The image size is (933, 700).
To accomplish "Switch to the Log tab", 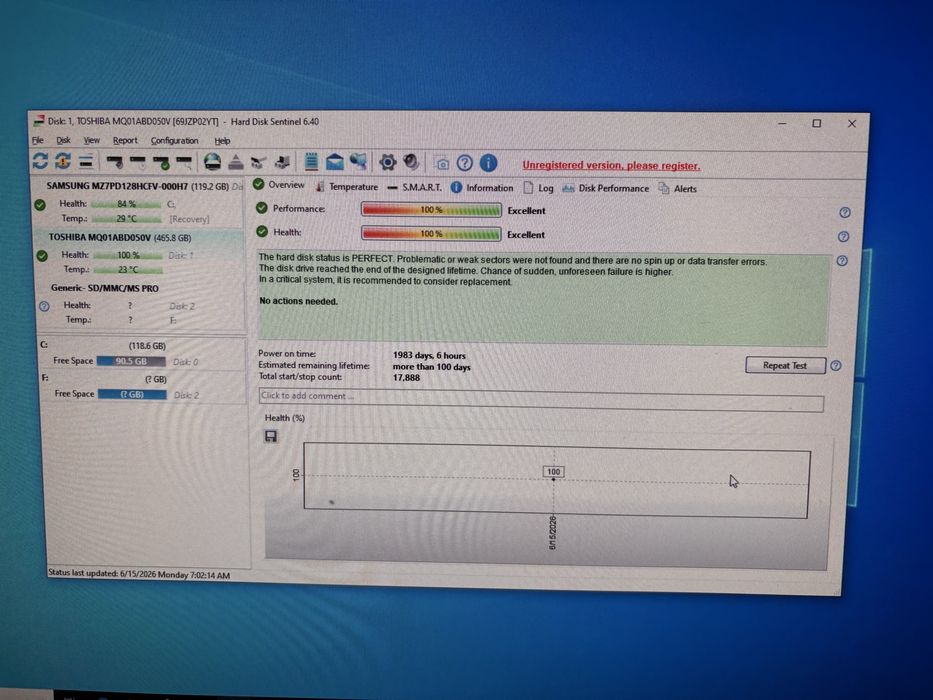I will tap(538, 188).
